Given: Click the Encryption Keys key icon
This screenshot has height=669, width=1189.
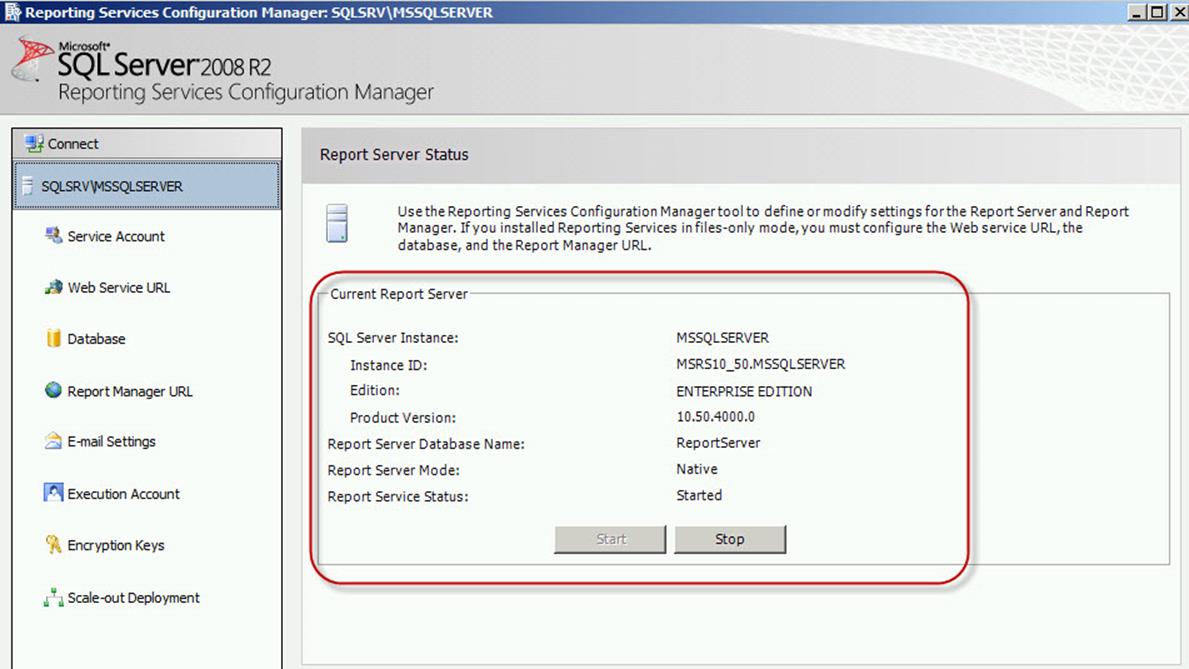Looking at the screenshot, I should pos(53,544).
